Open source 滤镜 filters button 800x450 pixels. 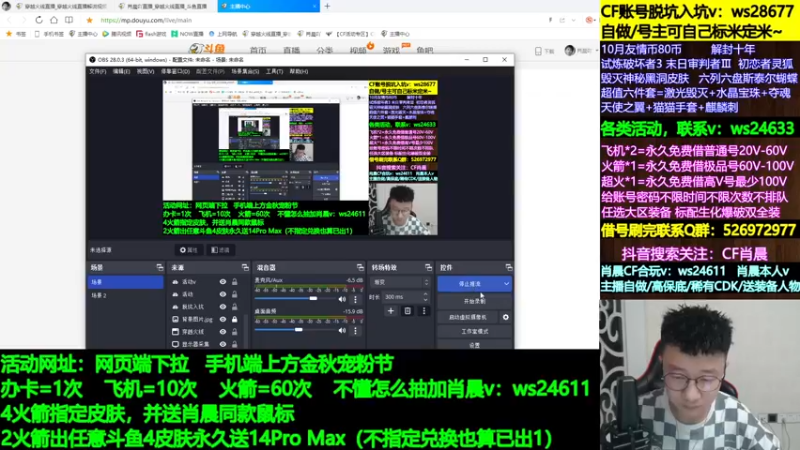[x=220, y=250]
